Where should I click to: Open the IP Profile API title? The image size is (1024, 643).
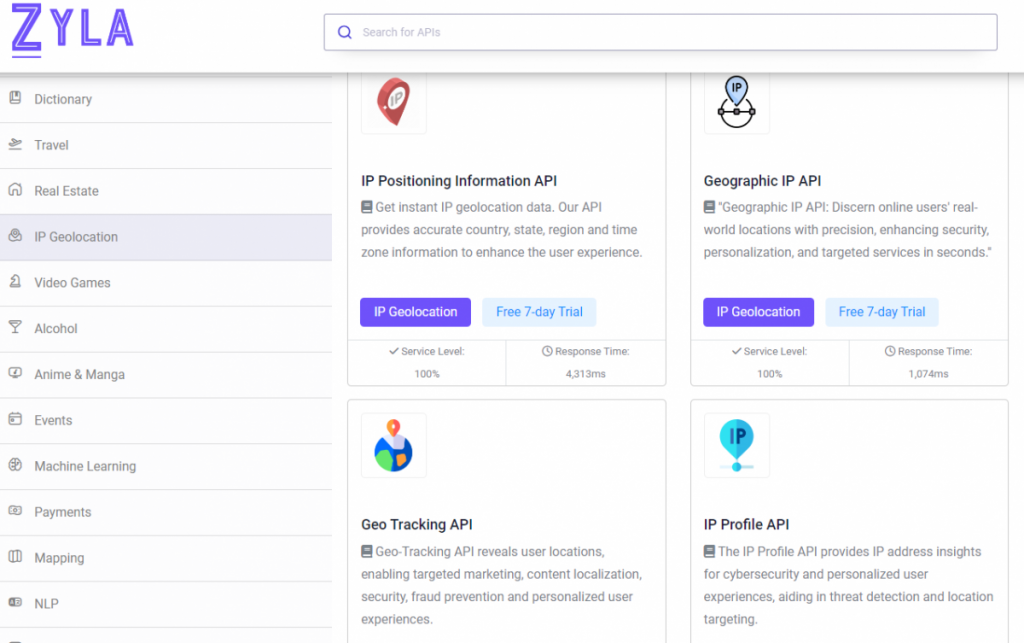point(746,525)
